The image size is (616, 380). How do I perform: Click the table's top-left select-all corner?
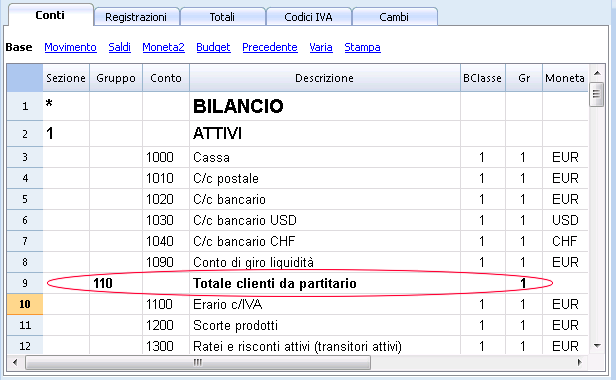tap(25, 78)
